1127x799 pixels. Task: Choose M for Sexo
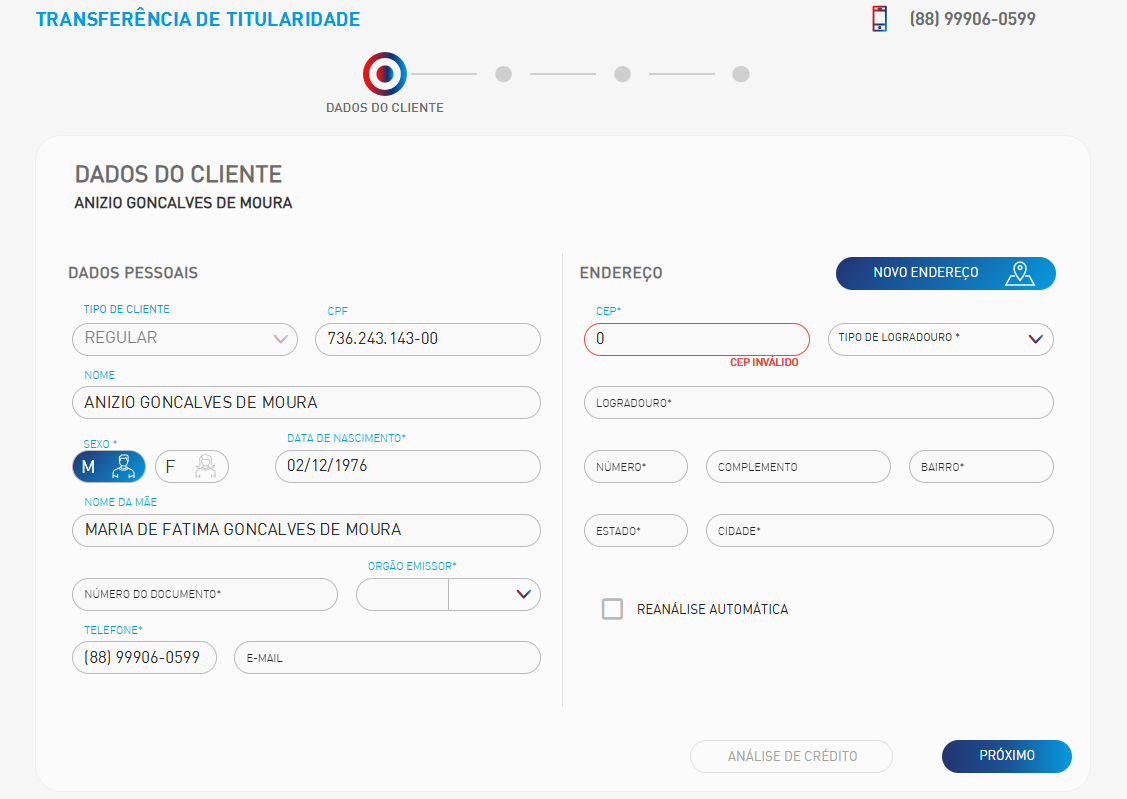point(109,466)
